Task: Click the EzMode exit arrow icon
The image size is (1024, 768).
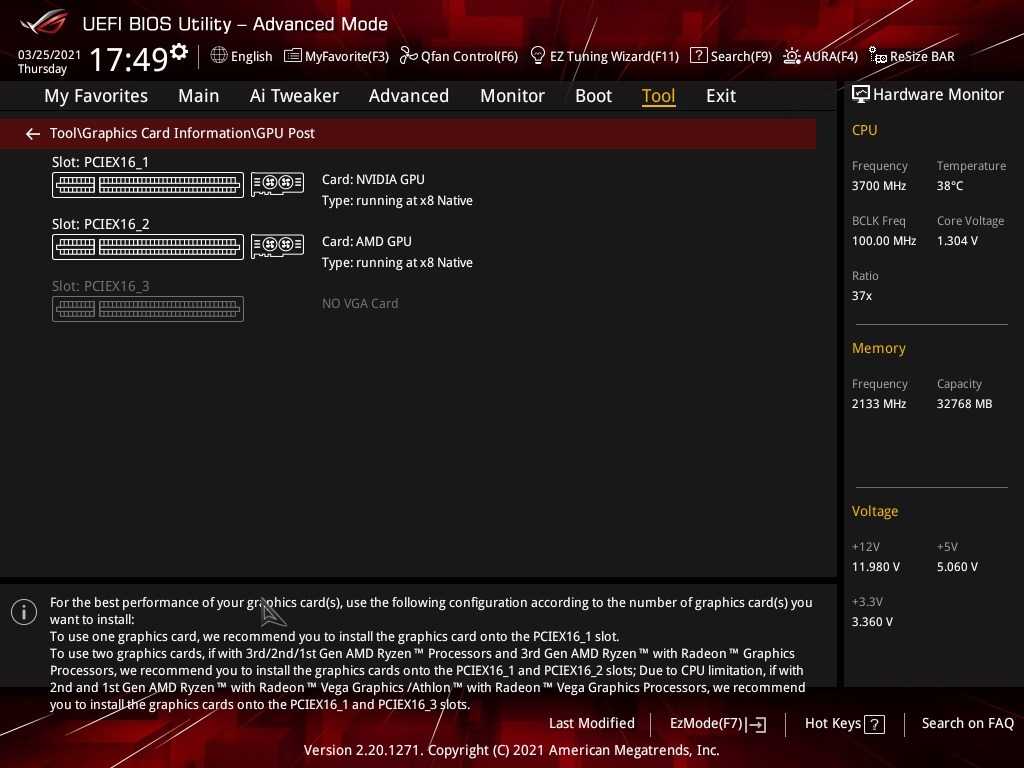Action: pos(756,724)
